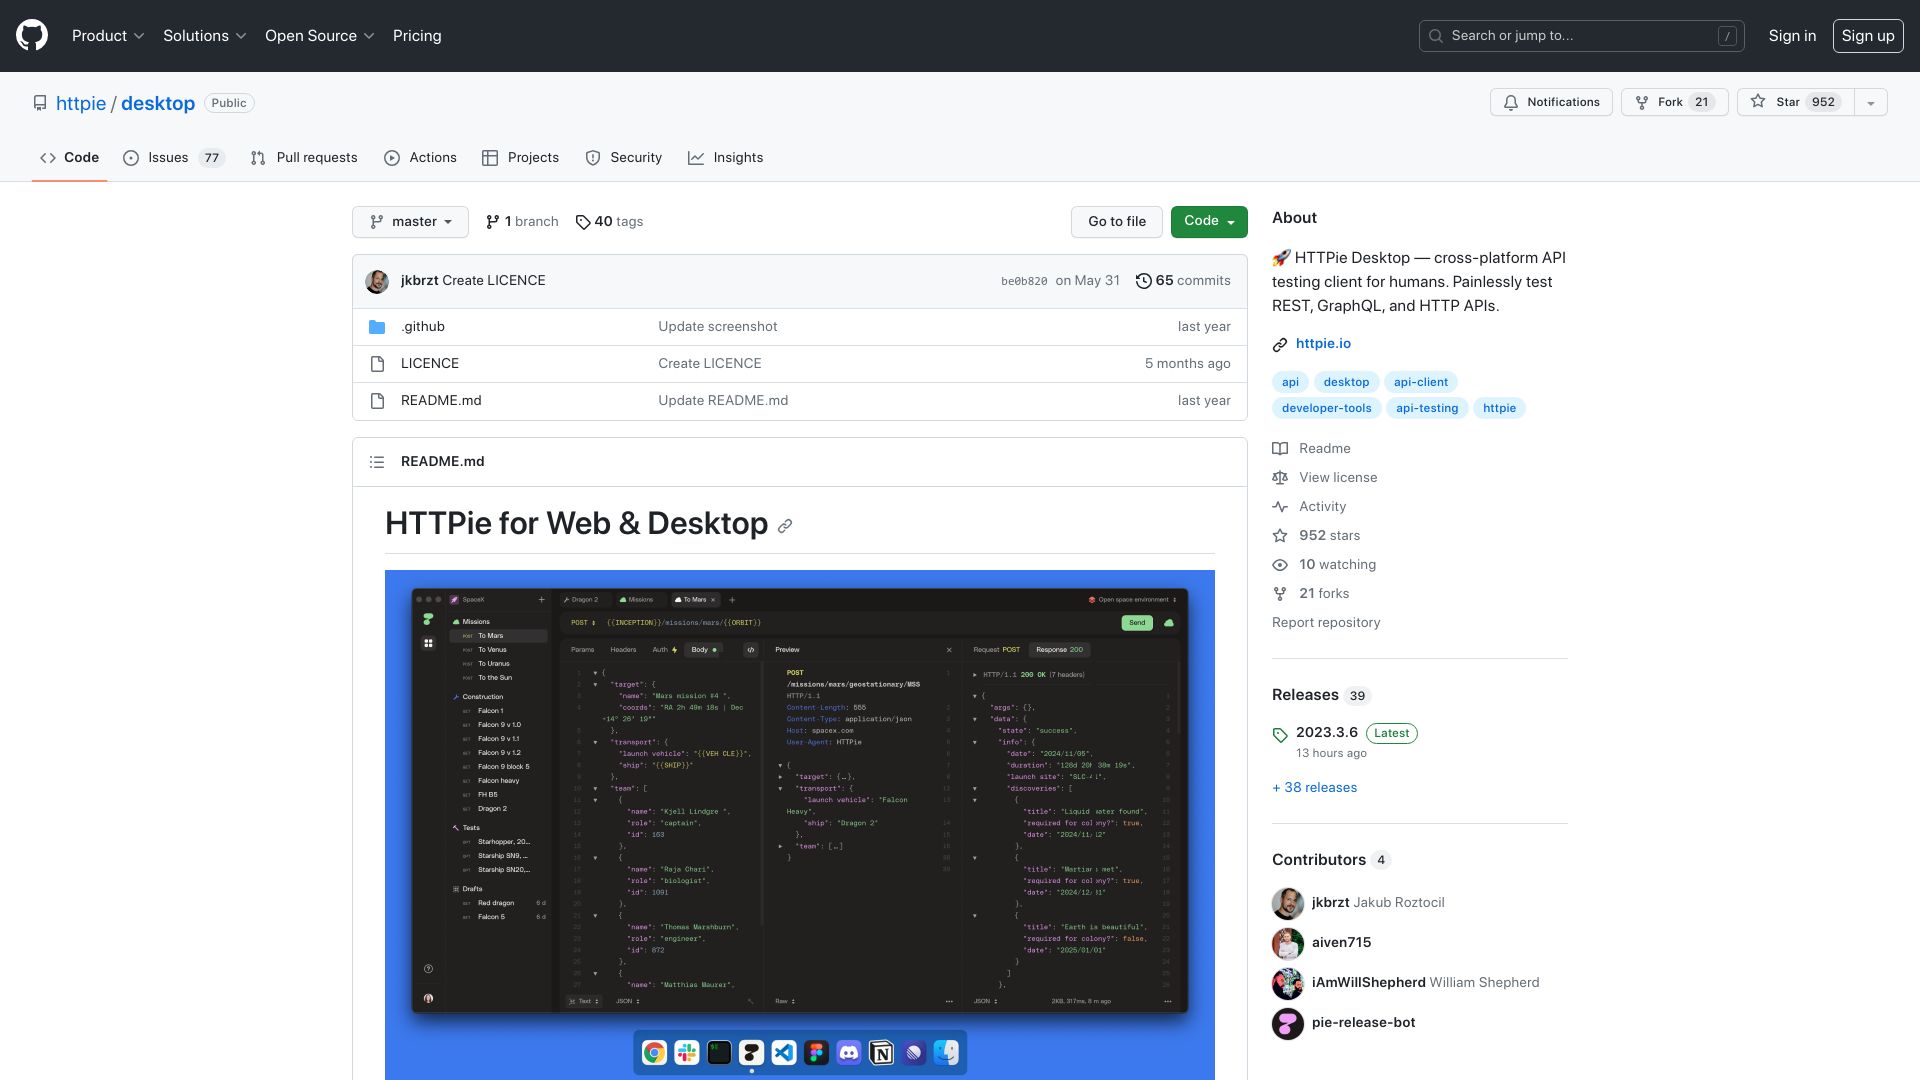Open the + 38 releases link

pyautogui.click(x=1314, y=788)
